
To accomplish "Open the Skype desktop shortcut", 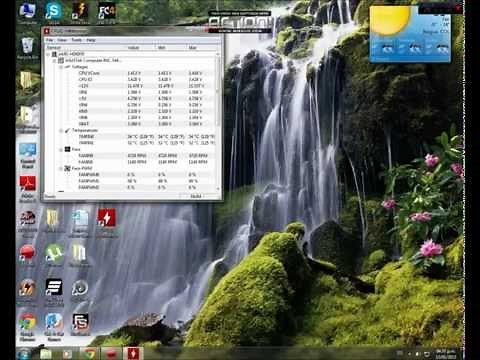I will pos(54,13).
